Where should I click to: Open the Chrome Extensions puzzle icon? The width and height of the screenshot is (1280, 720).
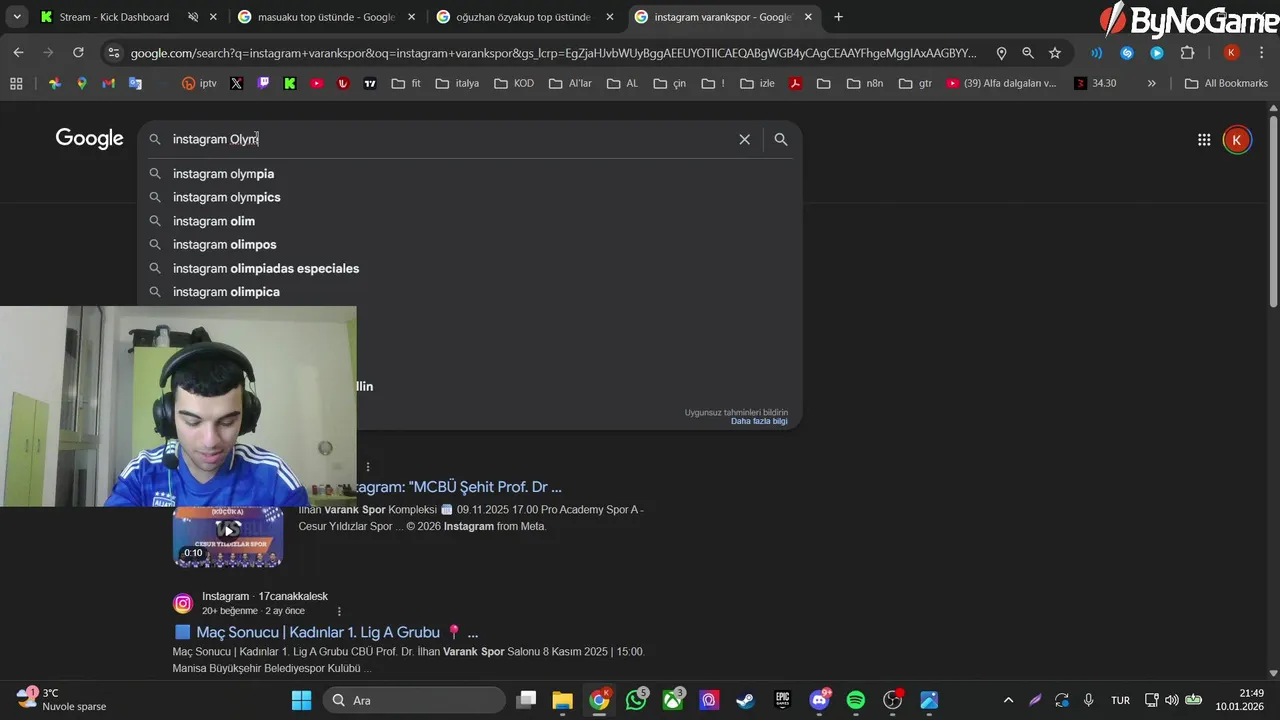pos(1187,53)
